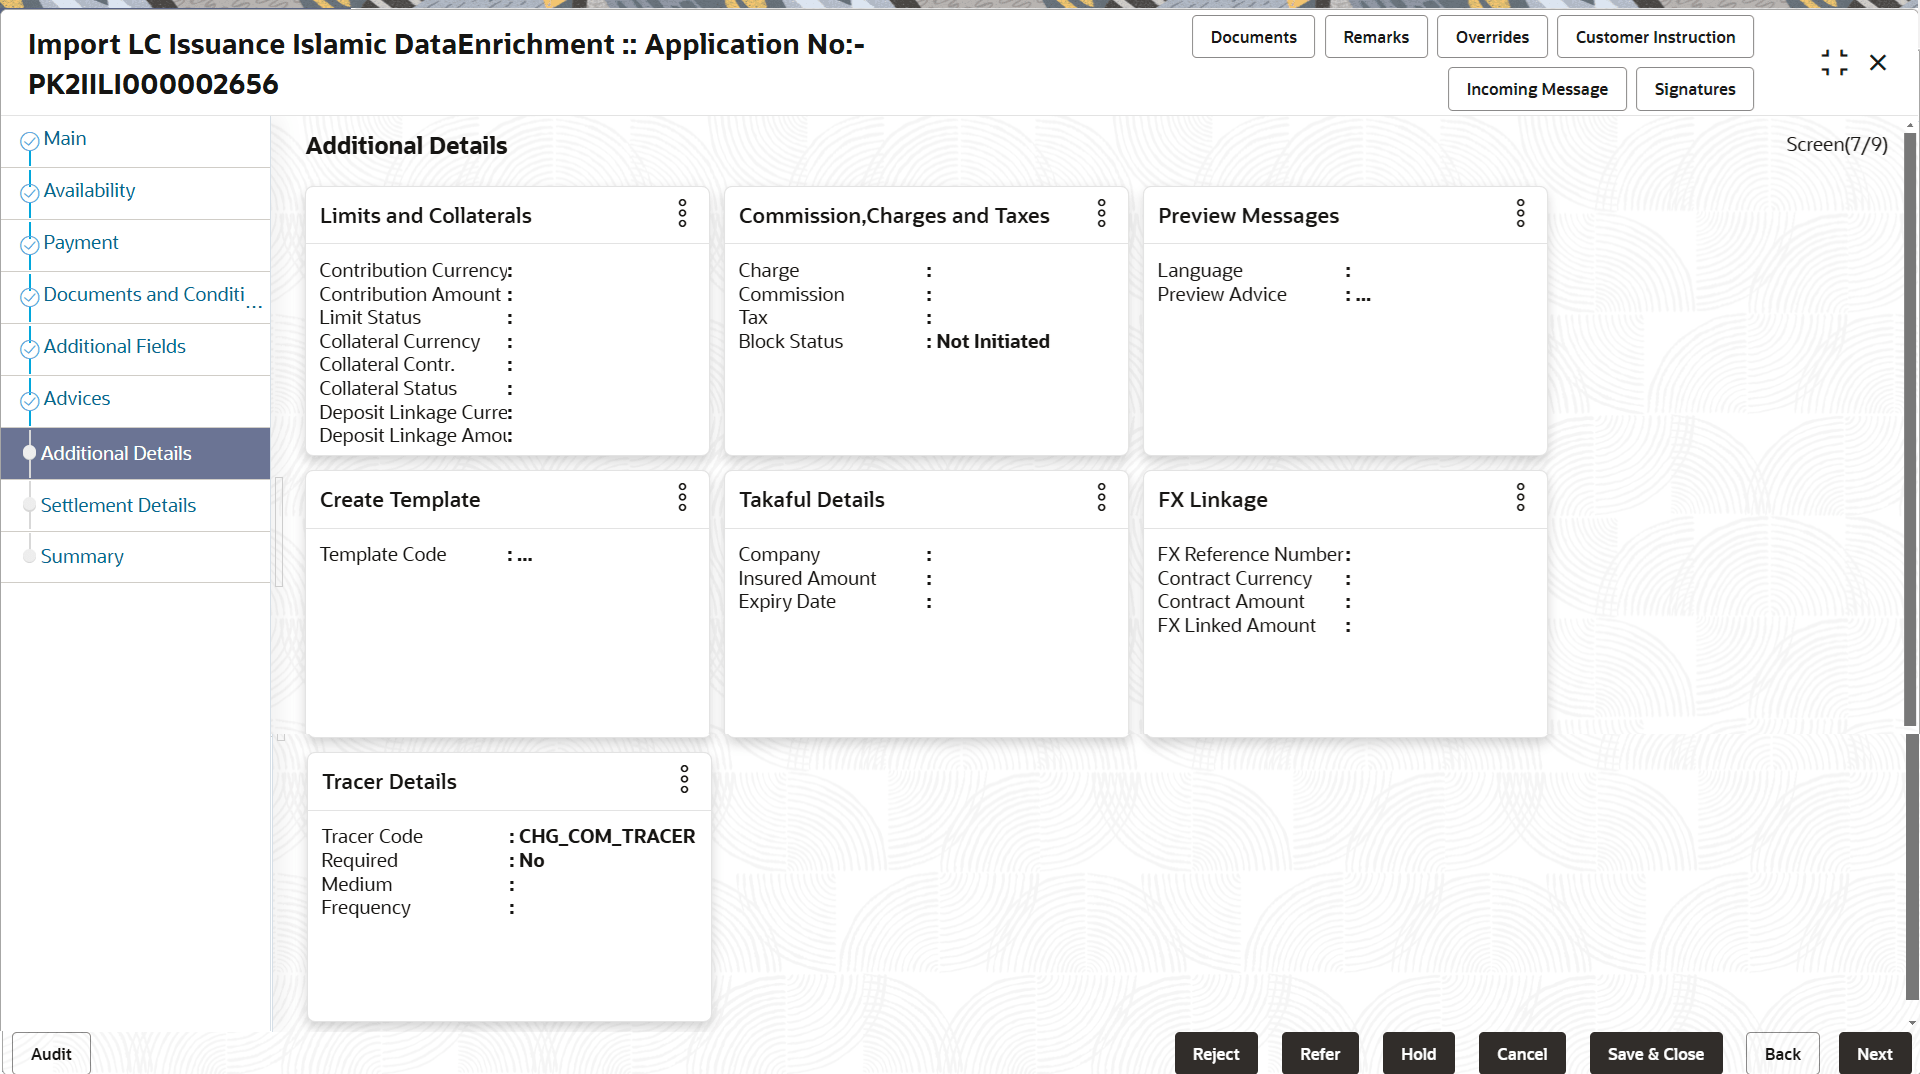The height and width of the screenshot is (1074, 1920).
Task: Click the Screen(7/9) indicator
Action: (x=1837, y=145)
